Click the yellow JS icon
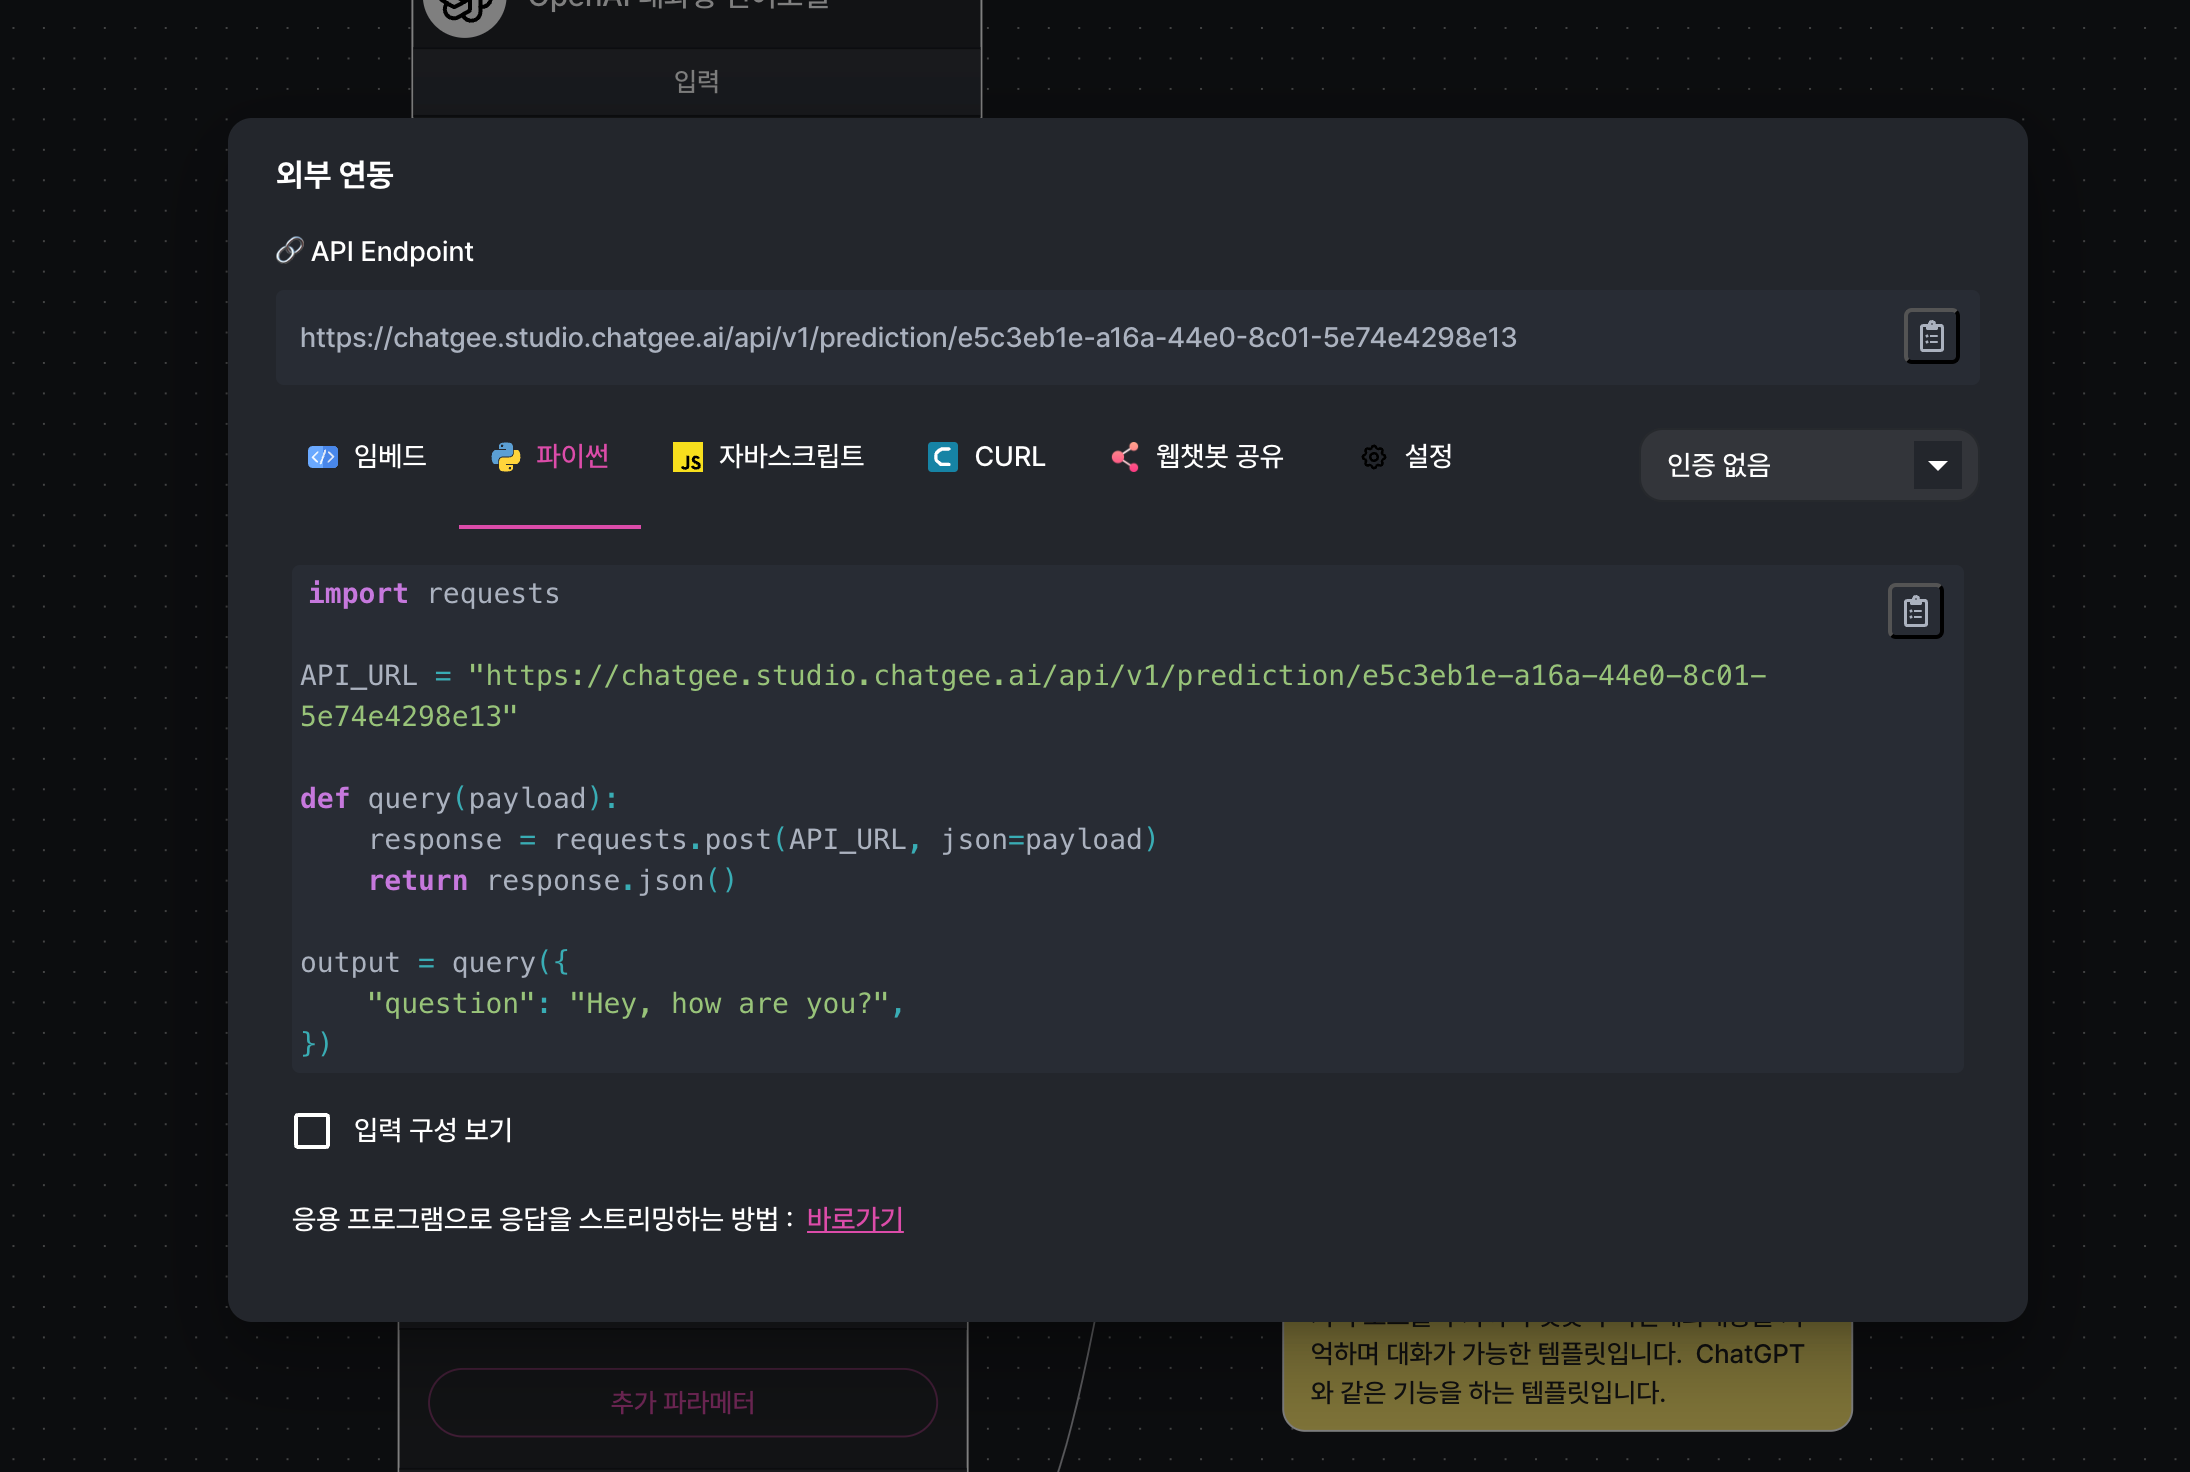The width and height of the screenshot is (2190, 1472). click(688, 458)
